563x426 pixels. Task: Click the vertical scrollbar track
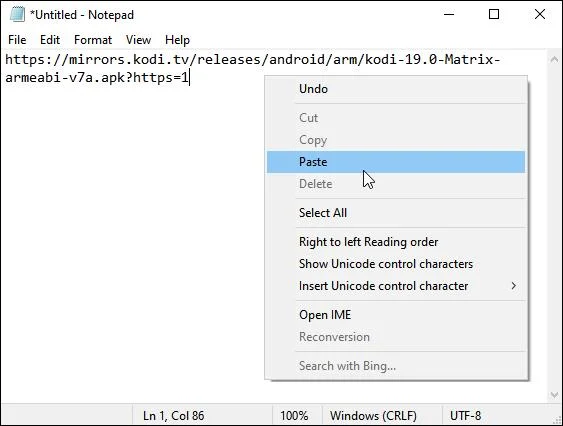[554, 227]
